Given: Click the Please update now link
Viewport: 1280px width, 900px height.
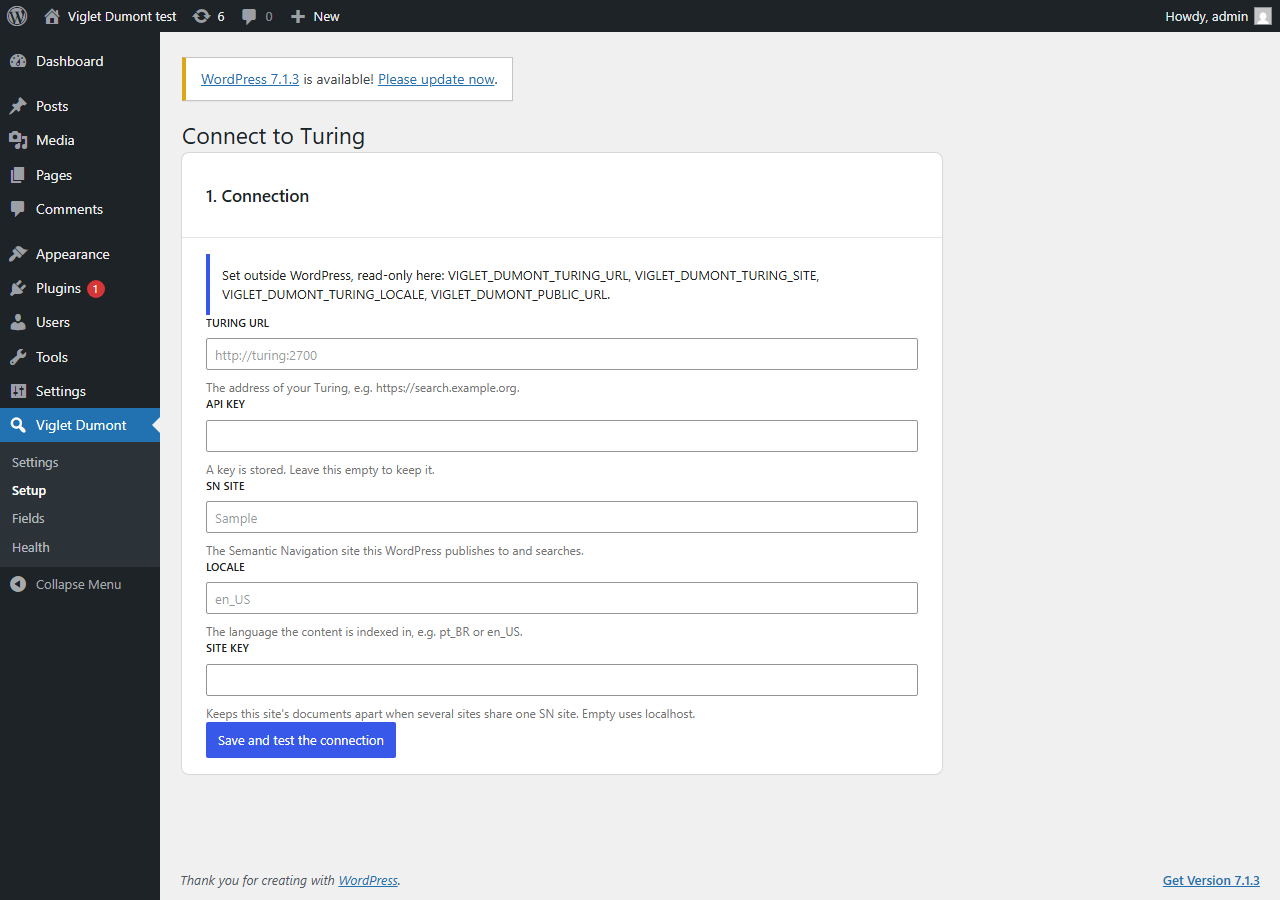Looking at the screenshot, I should pyautogui.click(x=436, y=79).
